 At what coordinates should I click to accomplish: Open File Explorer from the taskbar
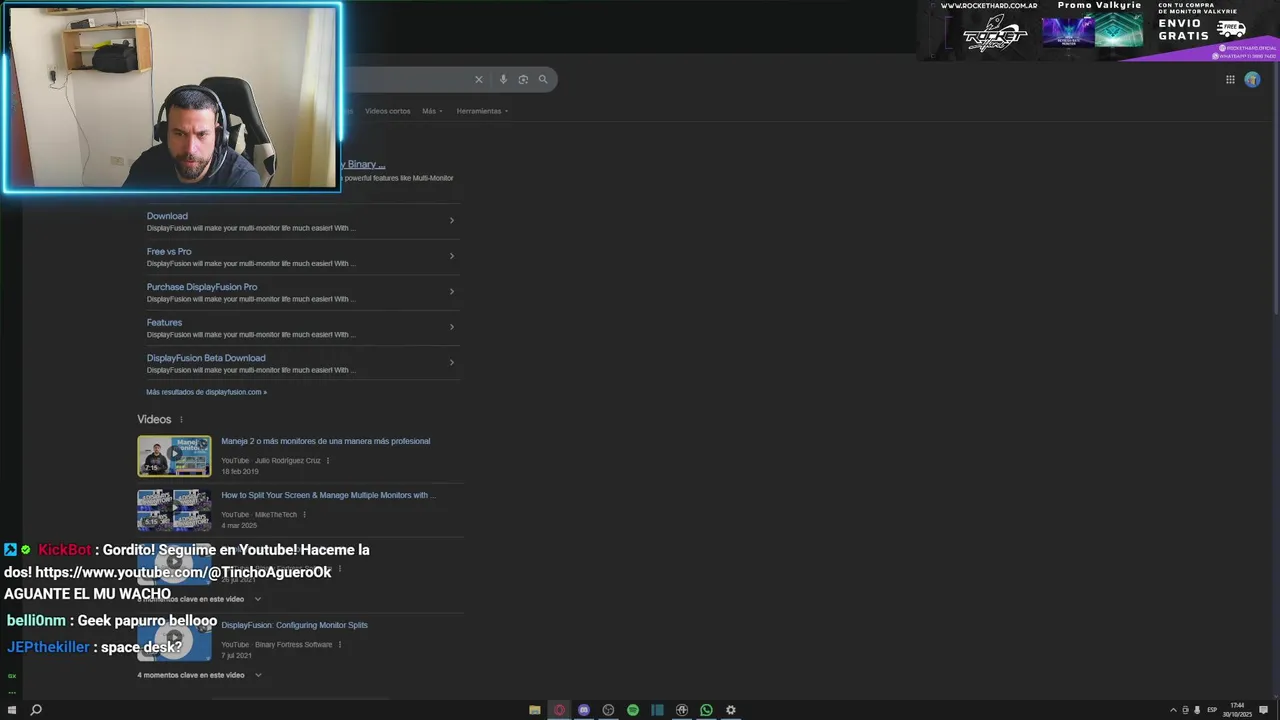click(535, 710)
